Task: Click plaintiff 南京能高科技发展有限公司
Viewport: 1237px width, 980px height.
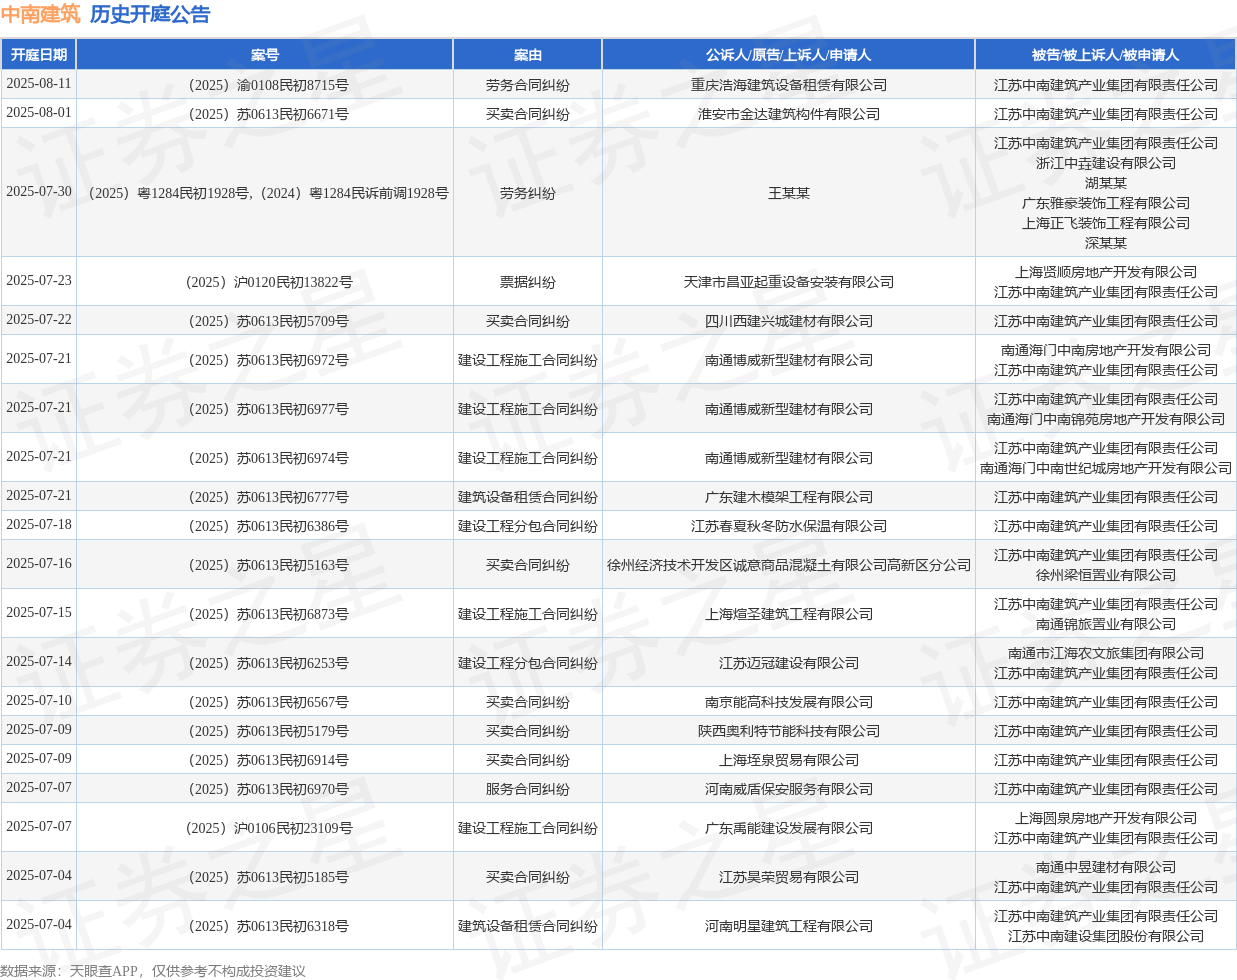Action: (789, 702)
